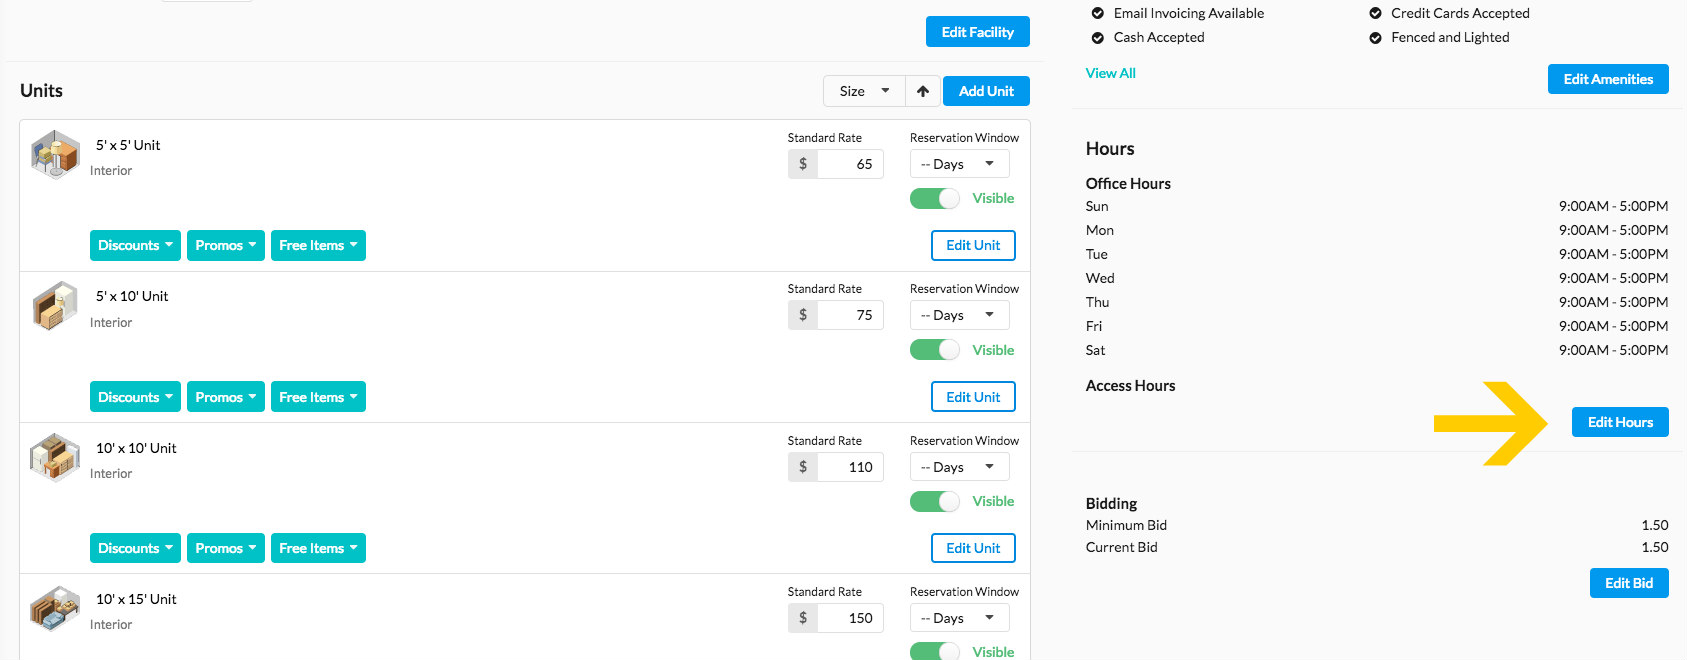Expand Discounts for the 10' x 10' Unit
This screenshot has width=1687, height=660.
[x=135, y=548]
